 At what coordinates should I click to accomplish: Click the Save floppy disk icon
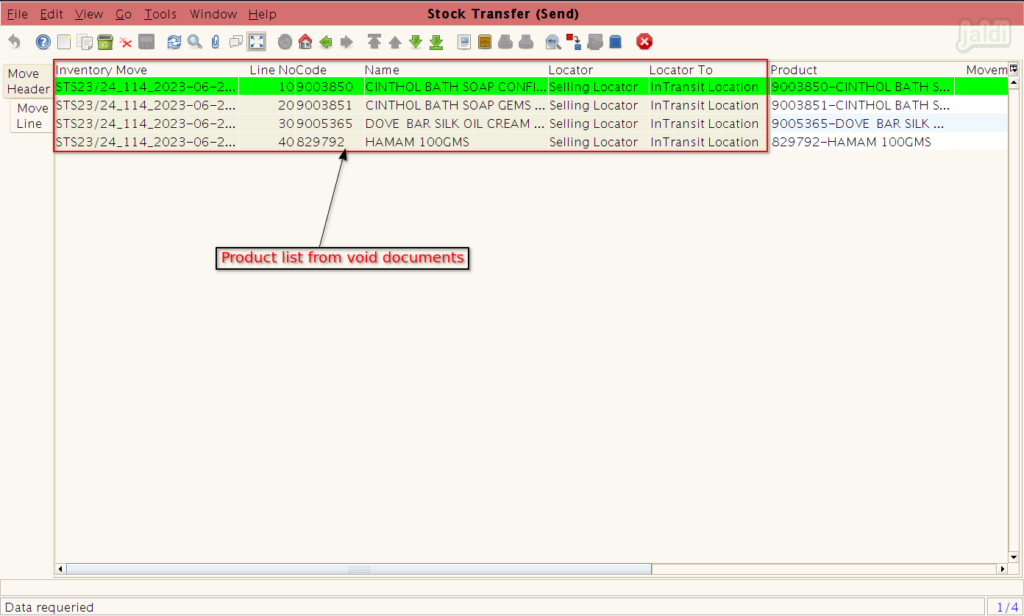tap(146, 42)
